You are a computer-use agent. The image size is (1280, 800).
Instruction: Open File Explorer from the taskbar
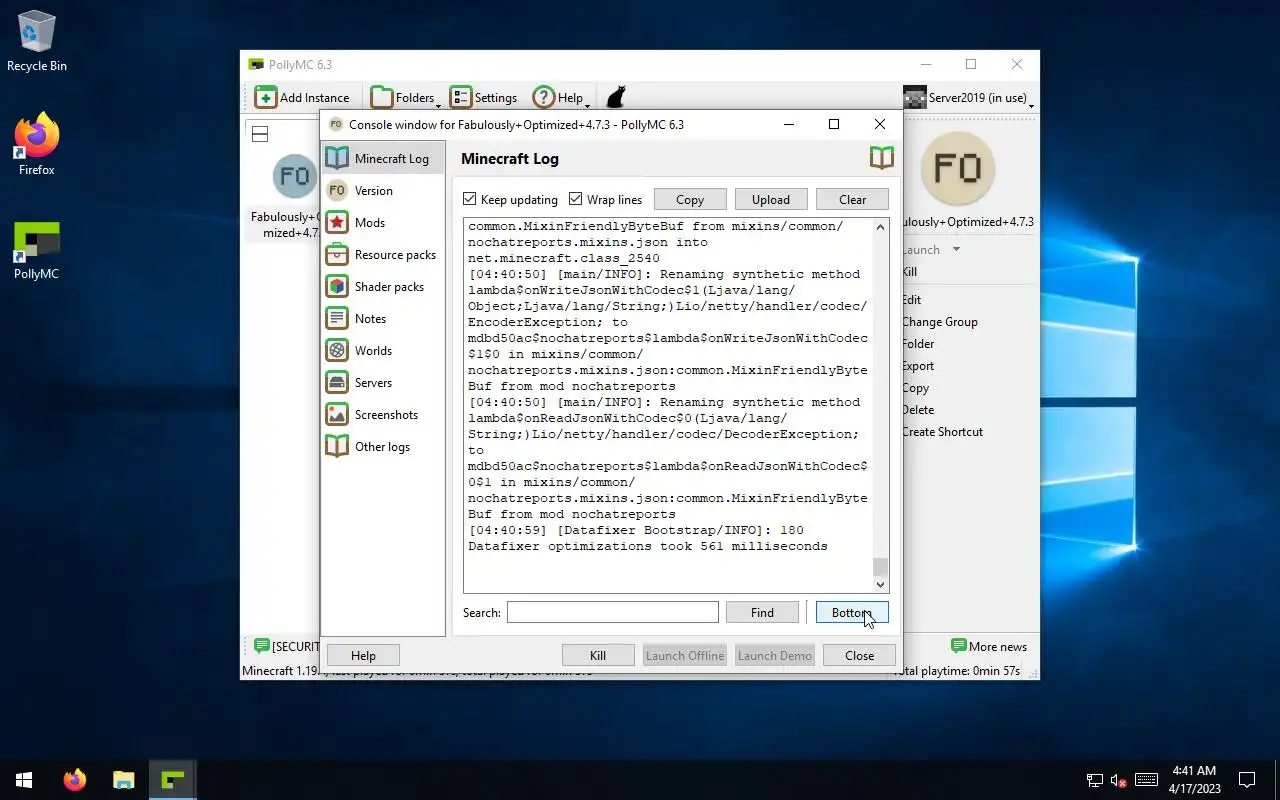tap(123, 780)
